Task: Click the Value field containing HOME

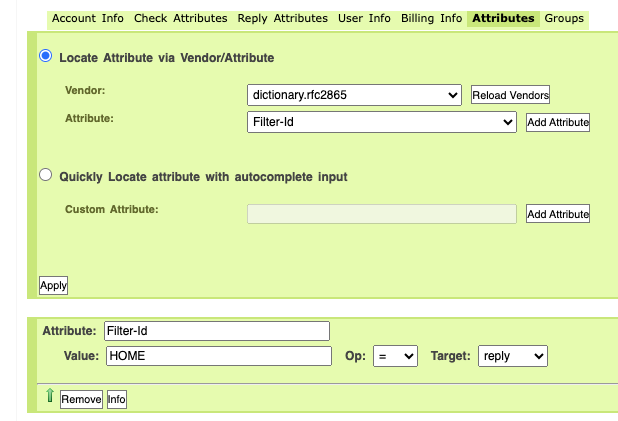Action: point(217,356)
